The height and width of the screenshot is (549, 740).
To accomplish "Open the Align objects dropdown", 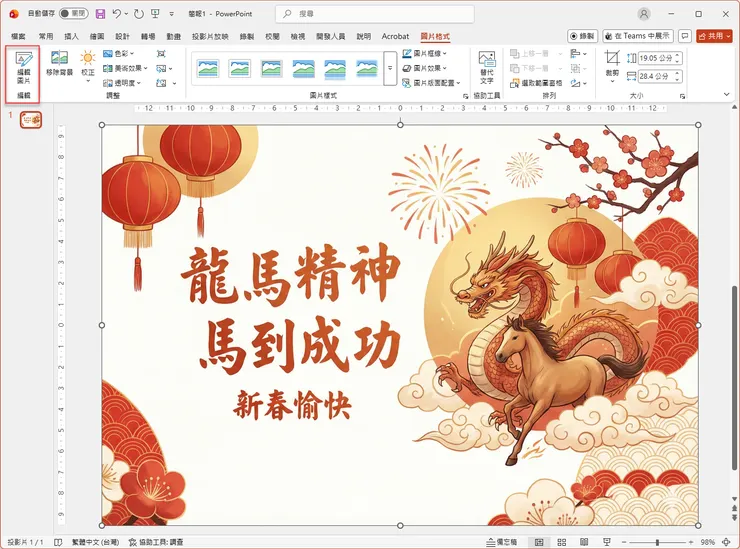I will click(x=579, y=54).
